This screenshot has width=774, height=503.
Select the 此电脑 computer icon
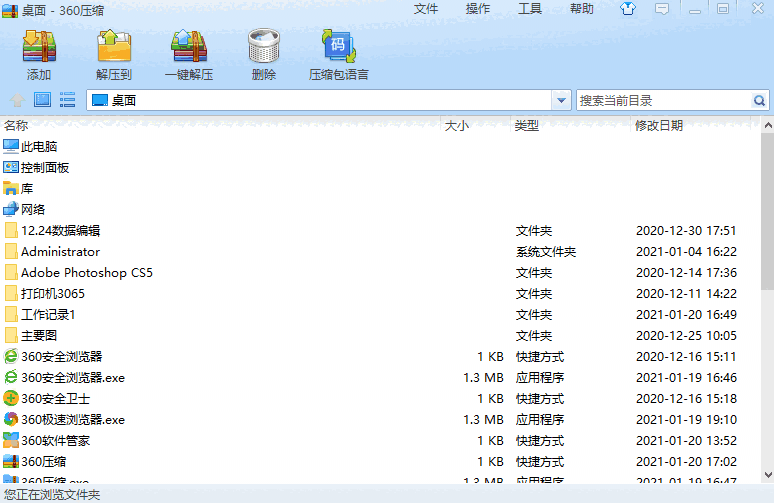coord(11,146)
